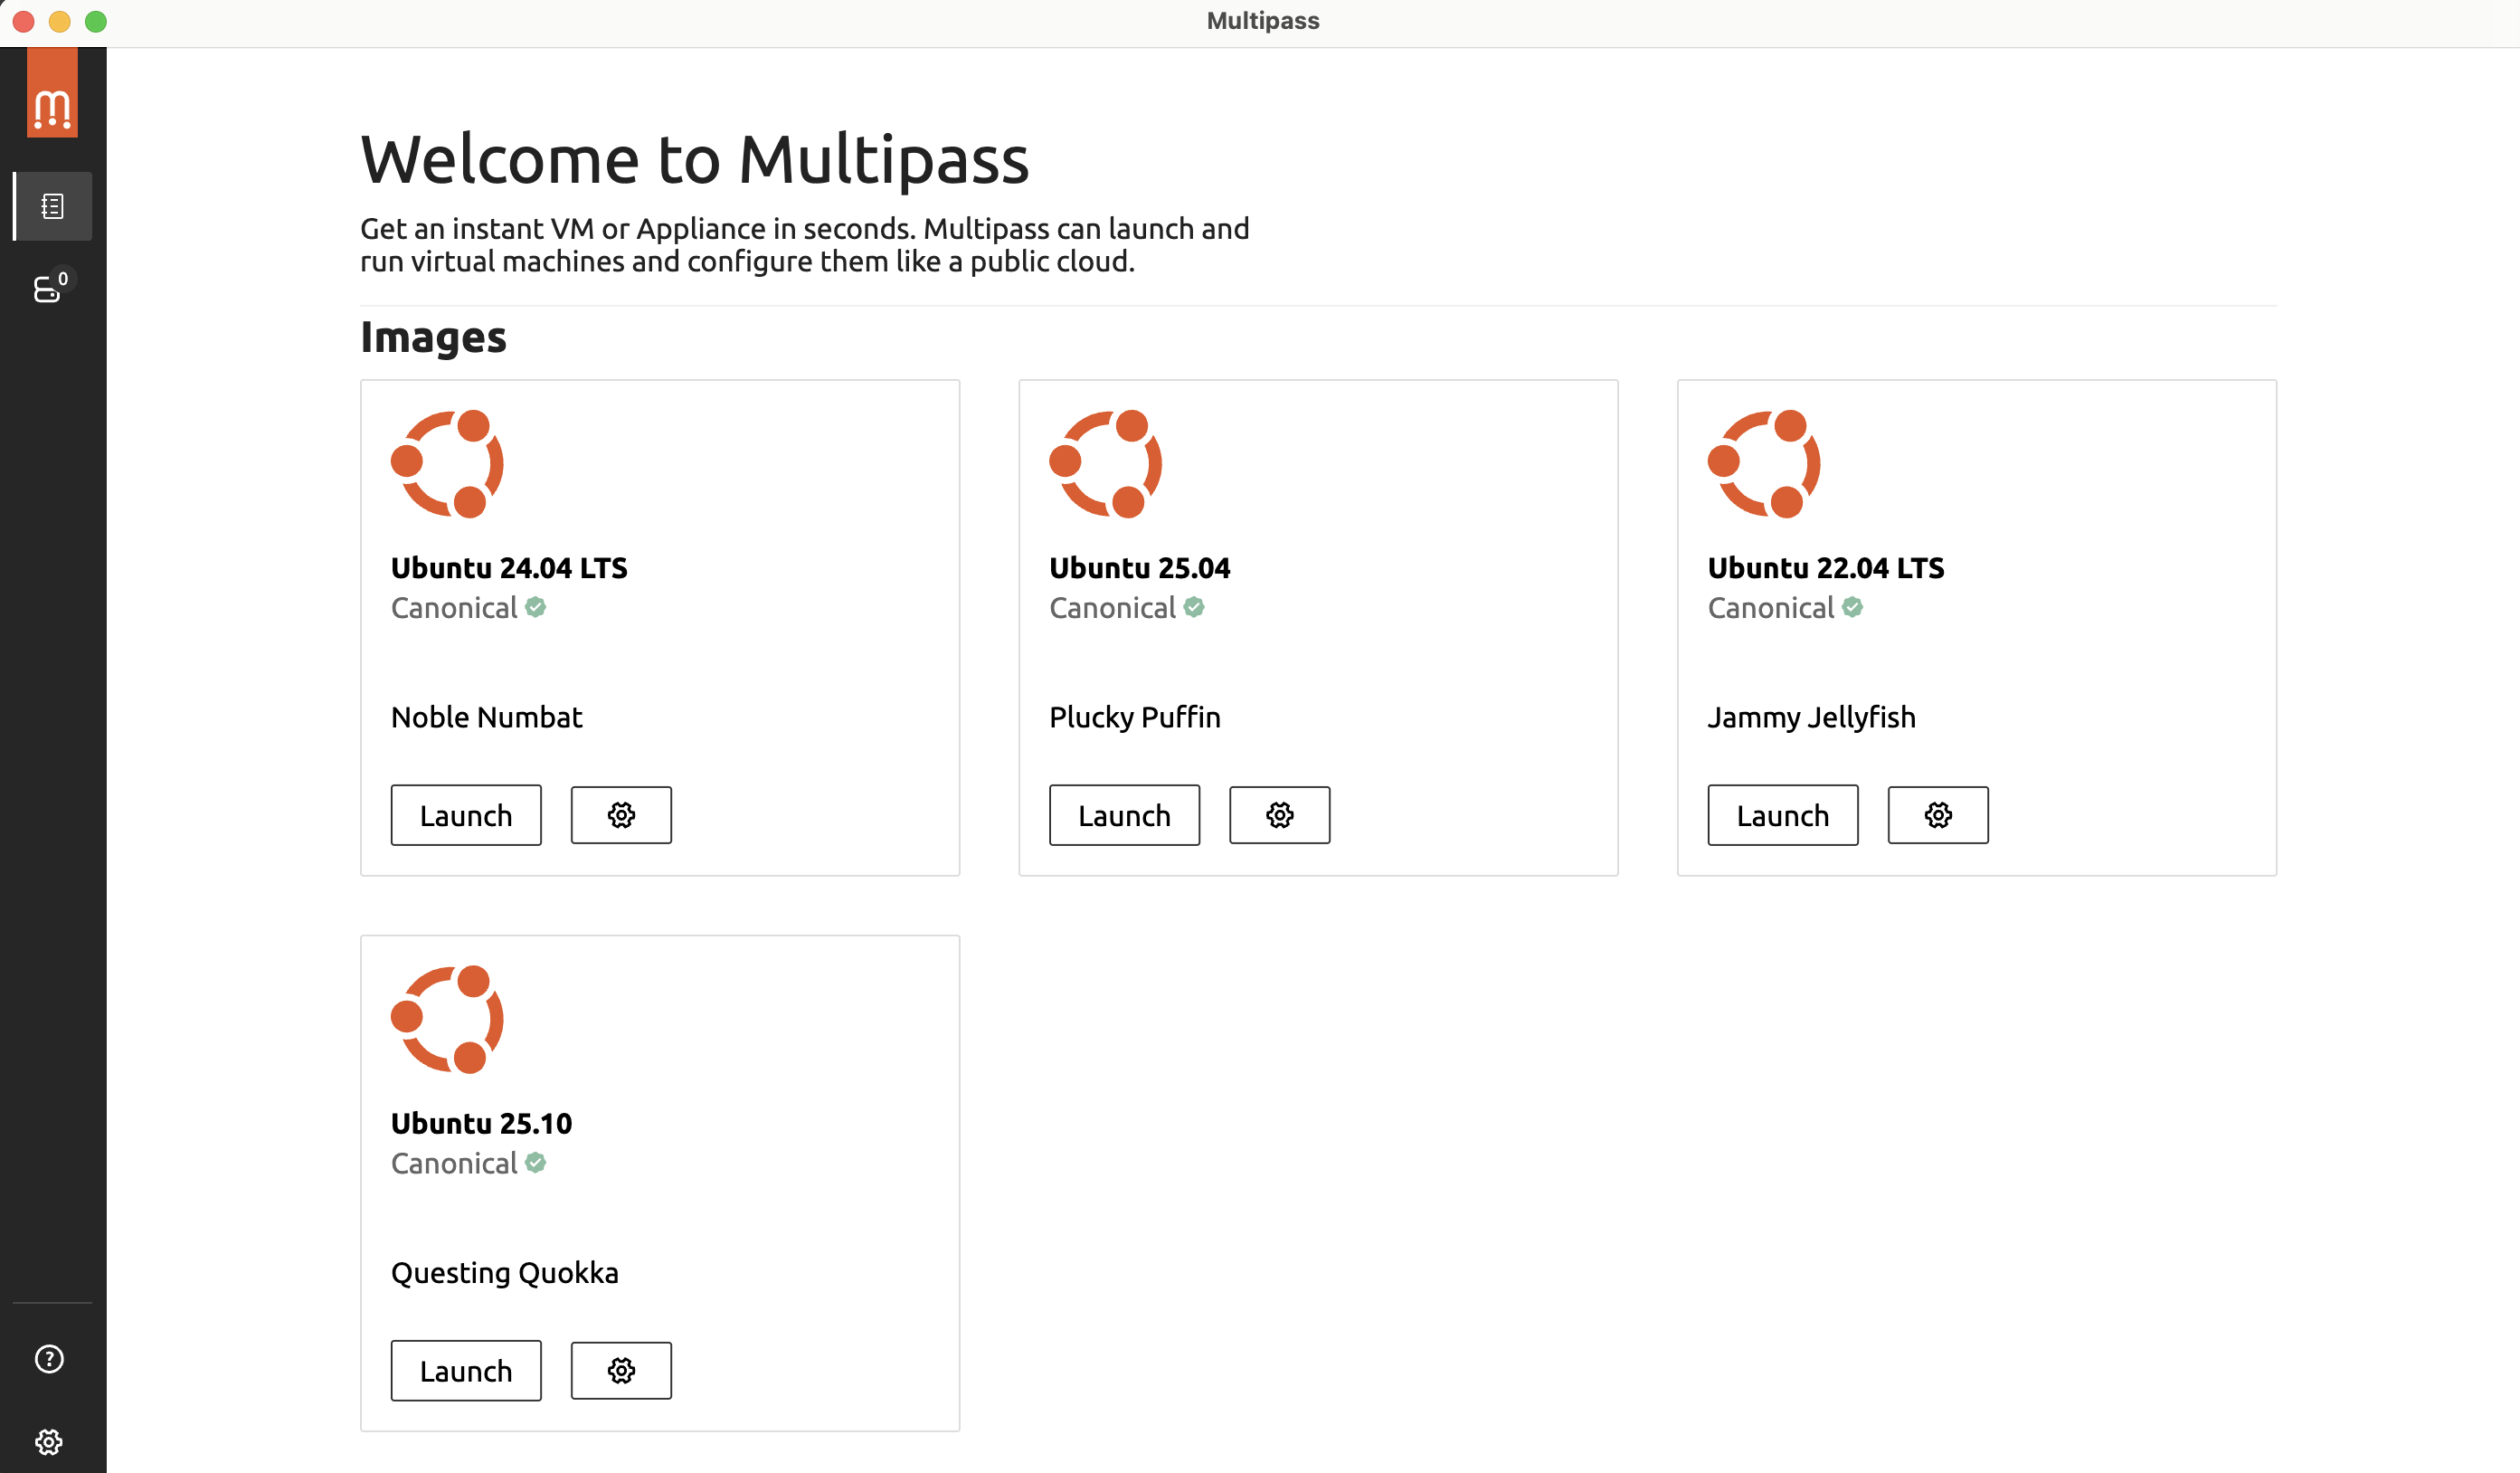The image size is (2520, 1473).
Task: Launch the Ubuntu 25.10 Questing Quokka image
Action: pos(466,1370)
